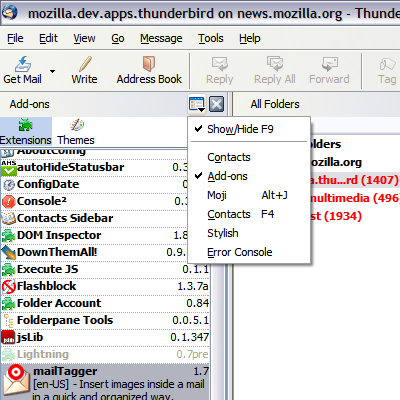Open the sidebar panel switcher dropdown

click(197, 104)
